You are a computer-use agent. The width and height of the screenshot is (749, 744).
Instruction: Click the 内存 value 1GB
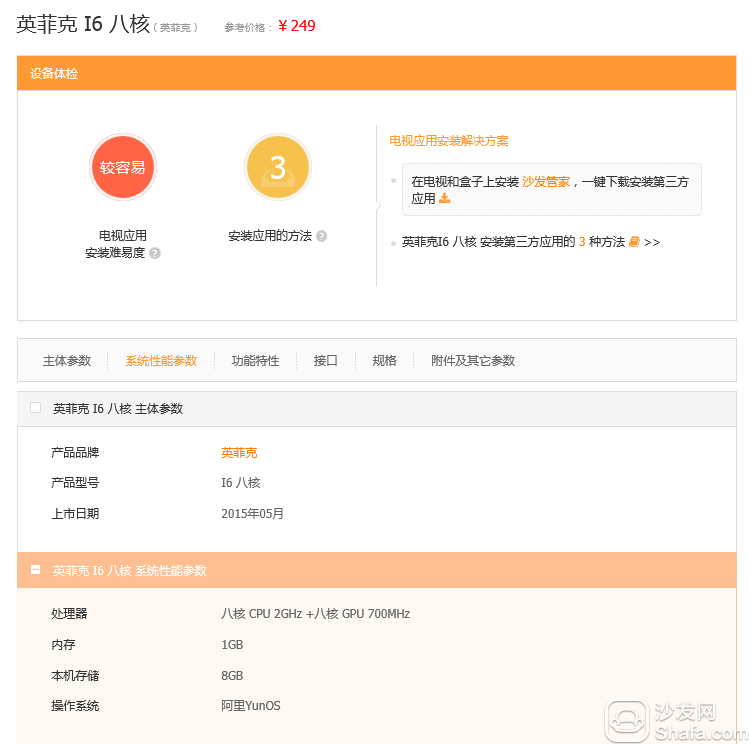pos(232,645)
